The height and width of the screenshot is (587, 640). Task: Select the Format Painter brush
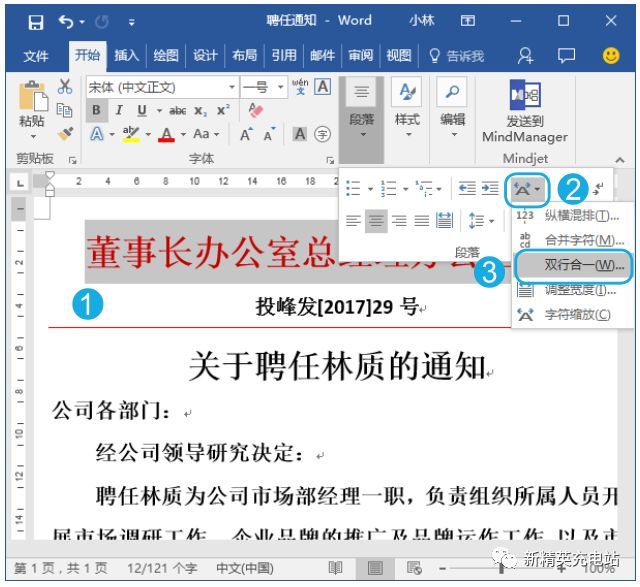coord(64,133)
